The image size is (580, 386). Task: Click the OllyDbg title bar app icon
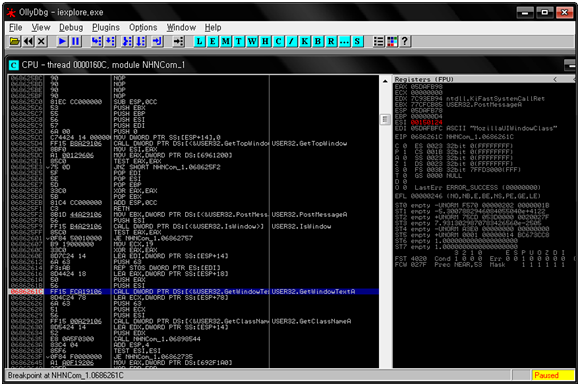(x=11, y=13)
